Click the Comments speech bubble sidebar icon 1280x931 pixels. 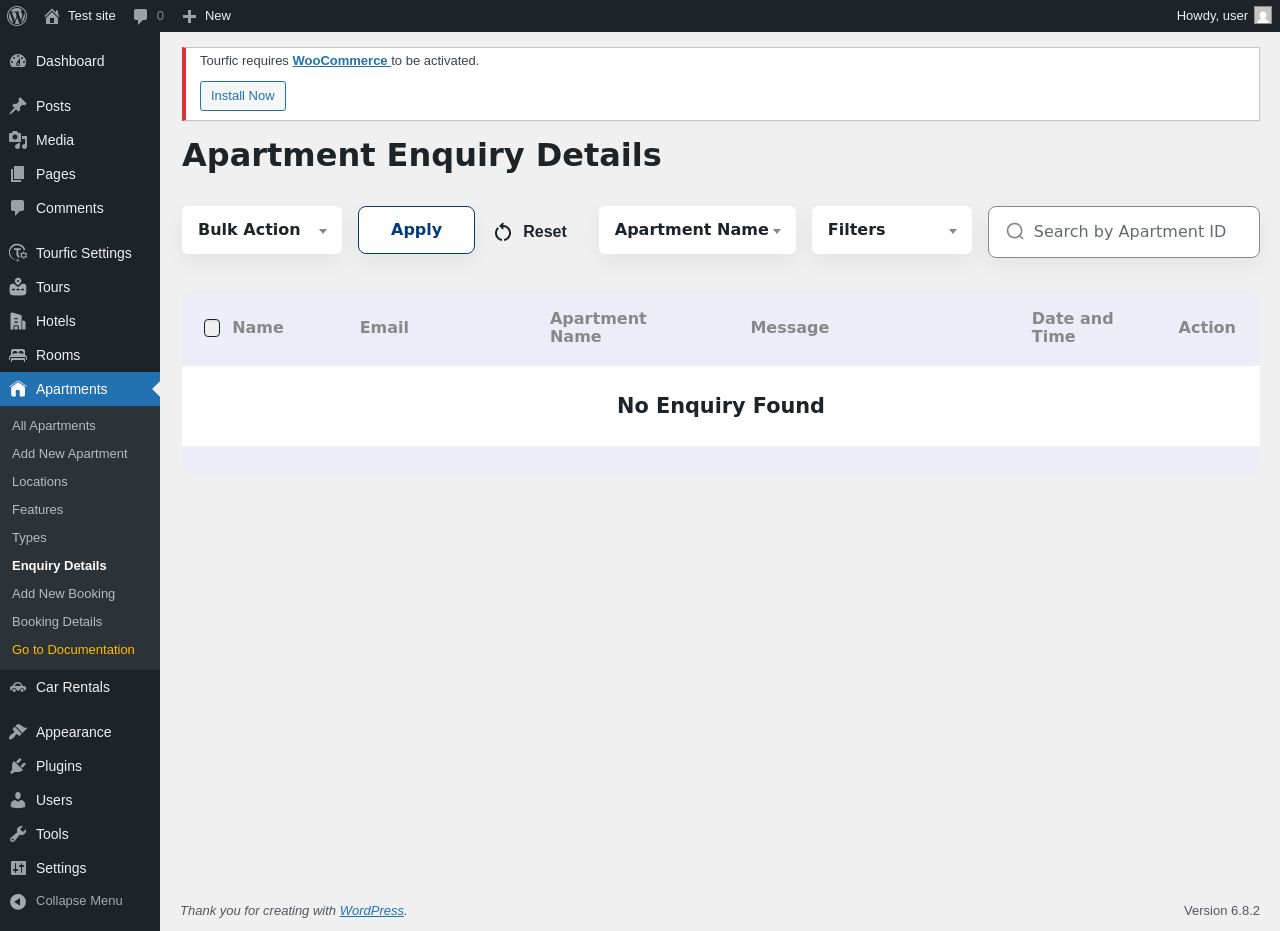pyautogui.click(x=18, y=208)
